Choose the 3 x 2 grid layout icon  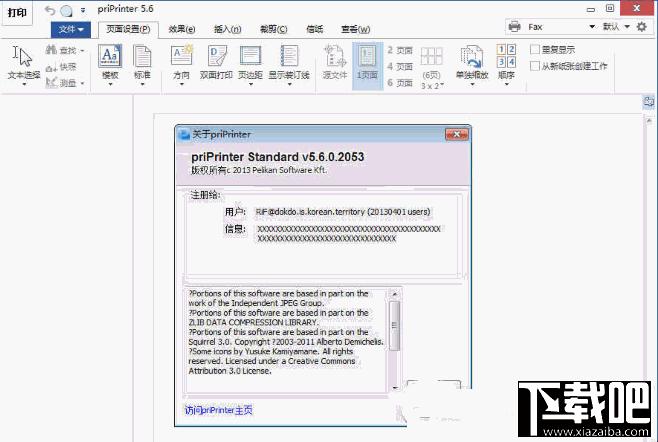click(x=432, y=57)
